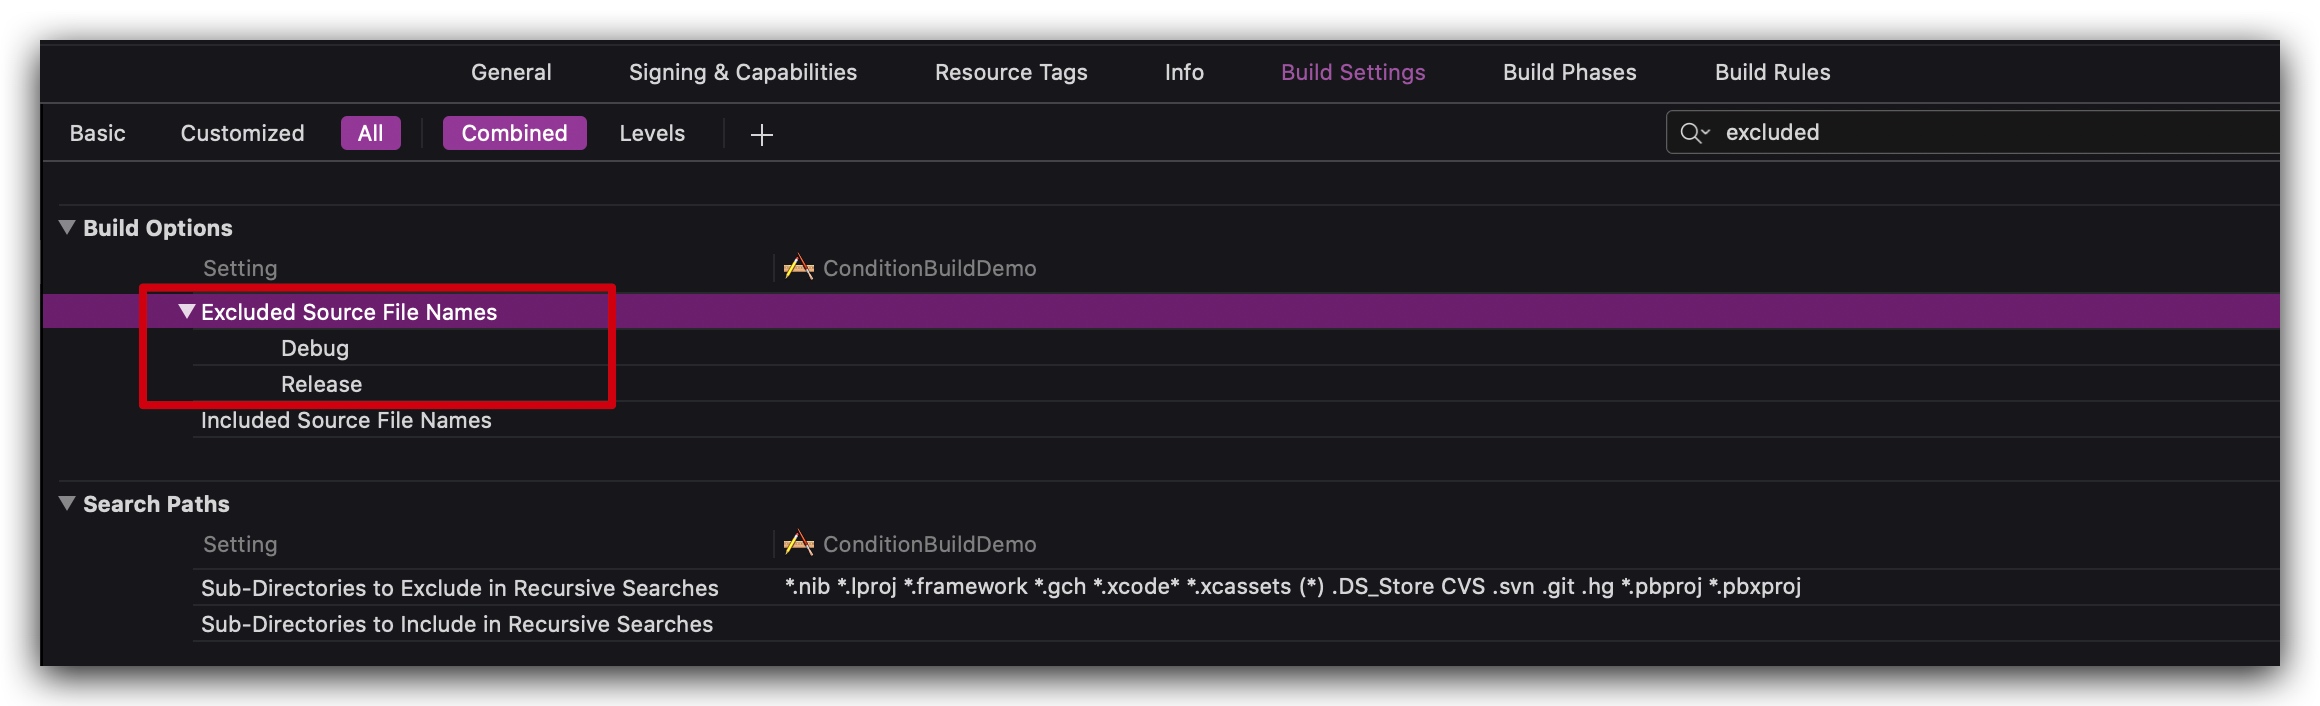Image resolution: width=2320 pixels, height=706 pixels.
Task: Switch to Levels view mode
Action: click(652, 133)
